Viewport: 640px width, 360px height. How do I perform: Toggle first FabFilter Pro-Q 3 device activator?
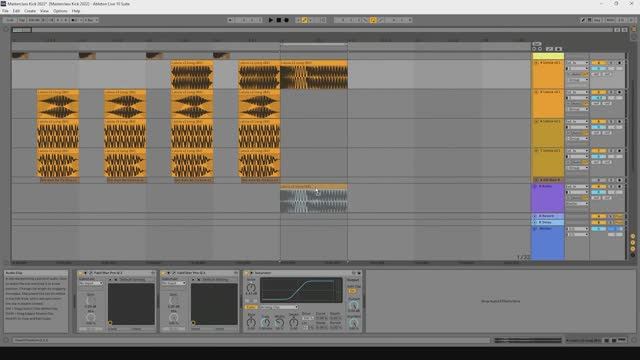point(80,273)
